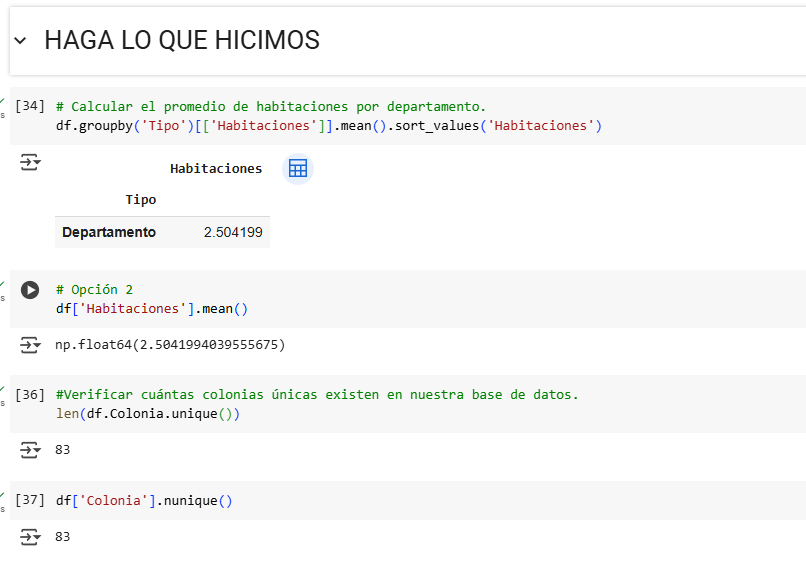Image resolution: width=806 pixels, height=566 pixels.
Task: Open the HAGA LO QUE HICIMOS heading
Action: coord(182,40)
